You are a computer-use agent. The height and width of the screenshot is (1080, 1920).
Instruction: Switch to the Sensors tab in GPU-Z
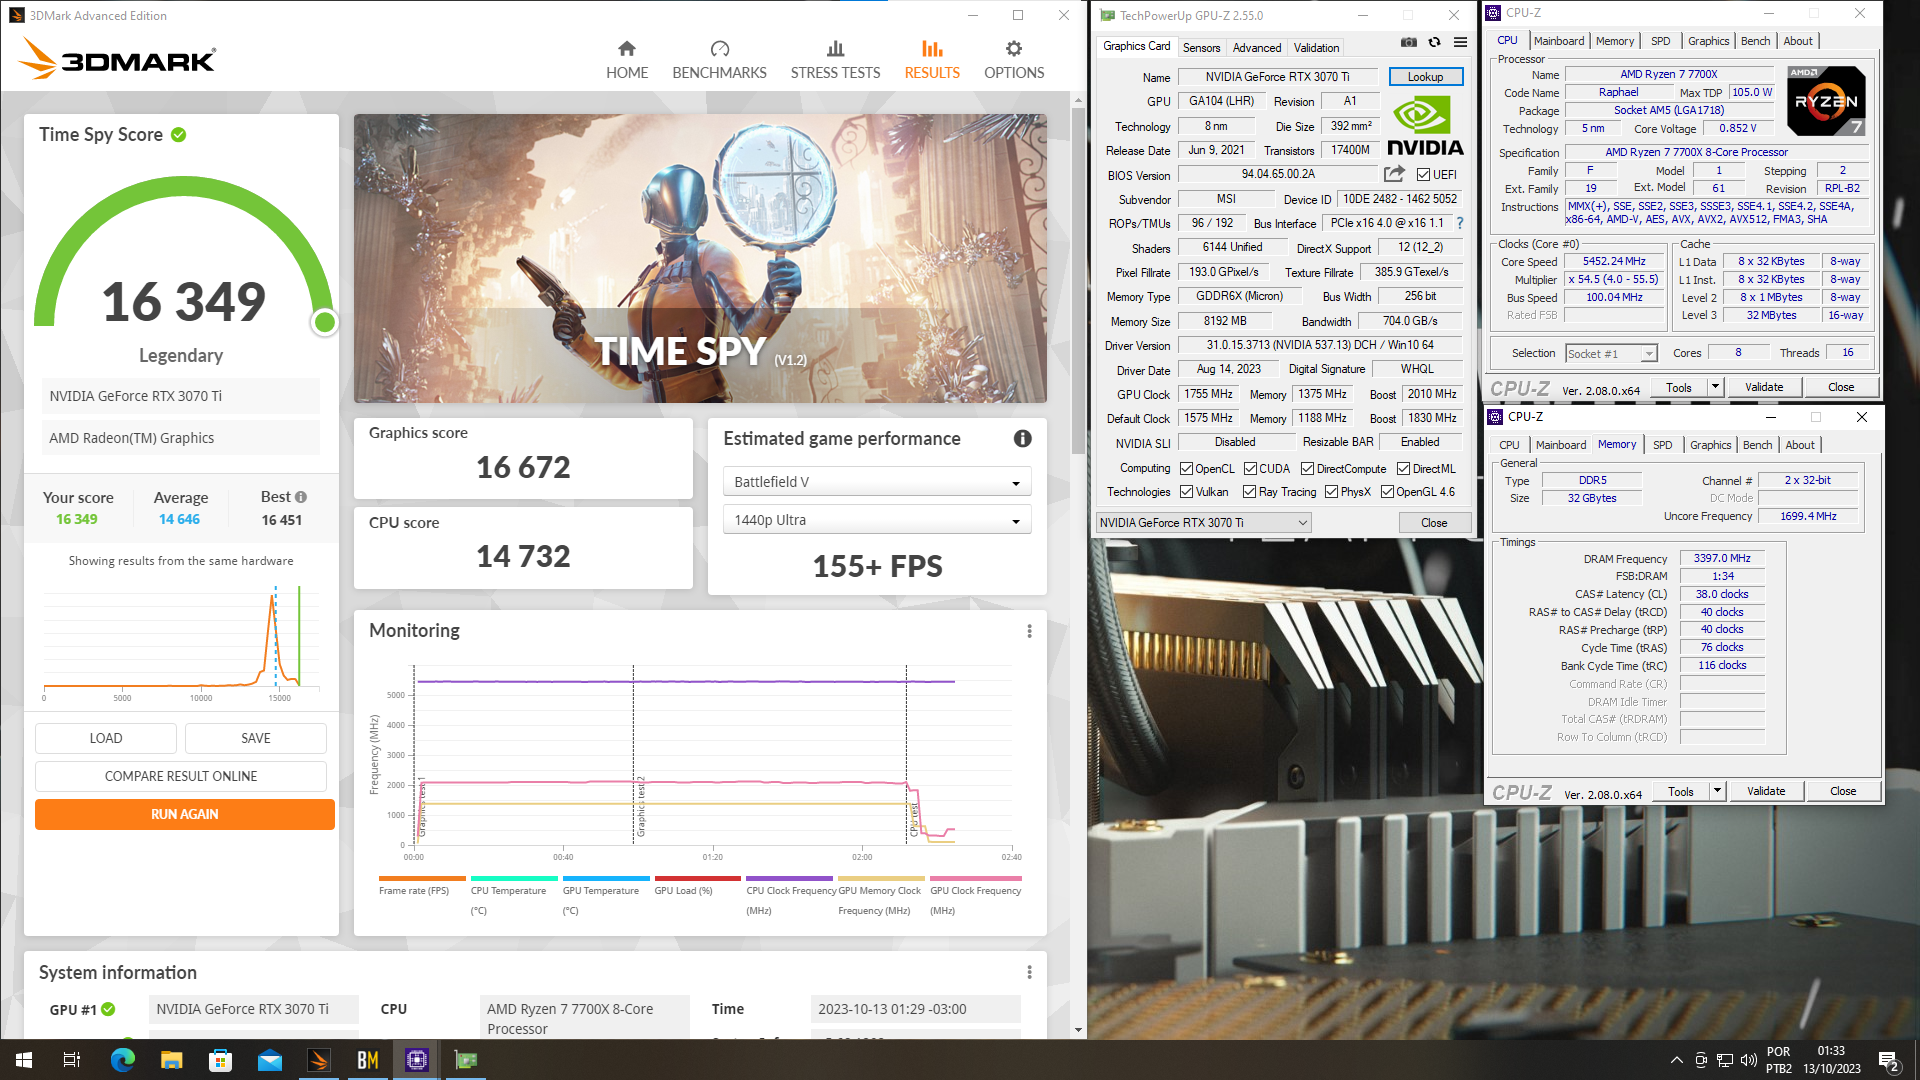[1201, 48]
